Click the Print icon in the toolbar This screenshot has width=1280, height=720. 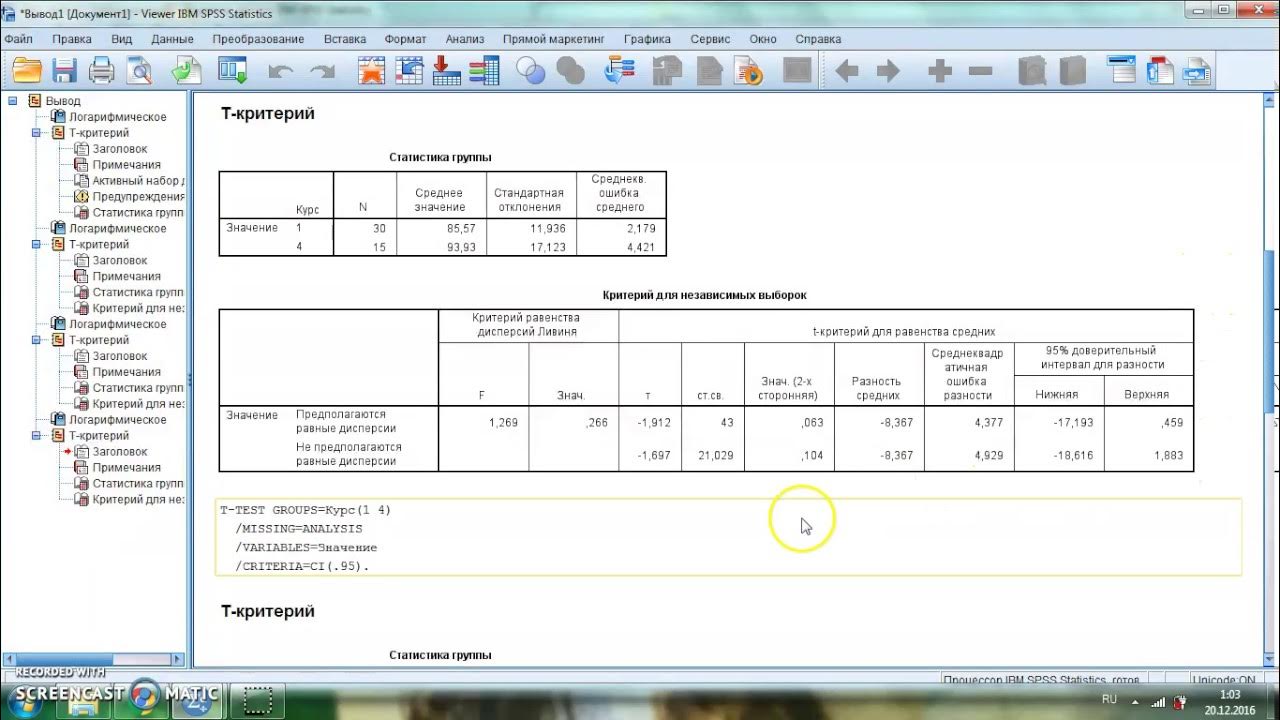pyautogui.click(x=102, y=71)
